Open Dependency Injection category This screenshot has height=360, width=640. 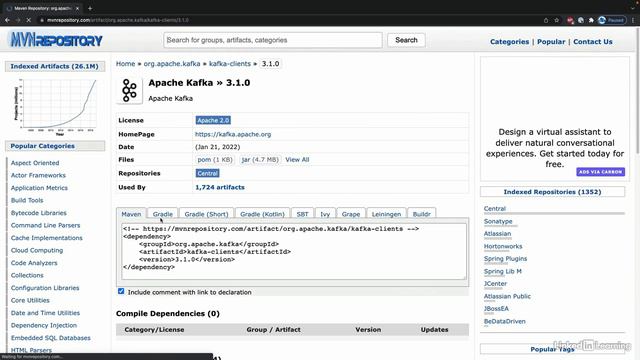coord(44,325)
